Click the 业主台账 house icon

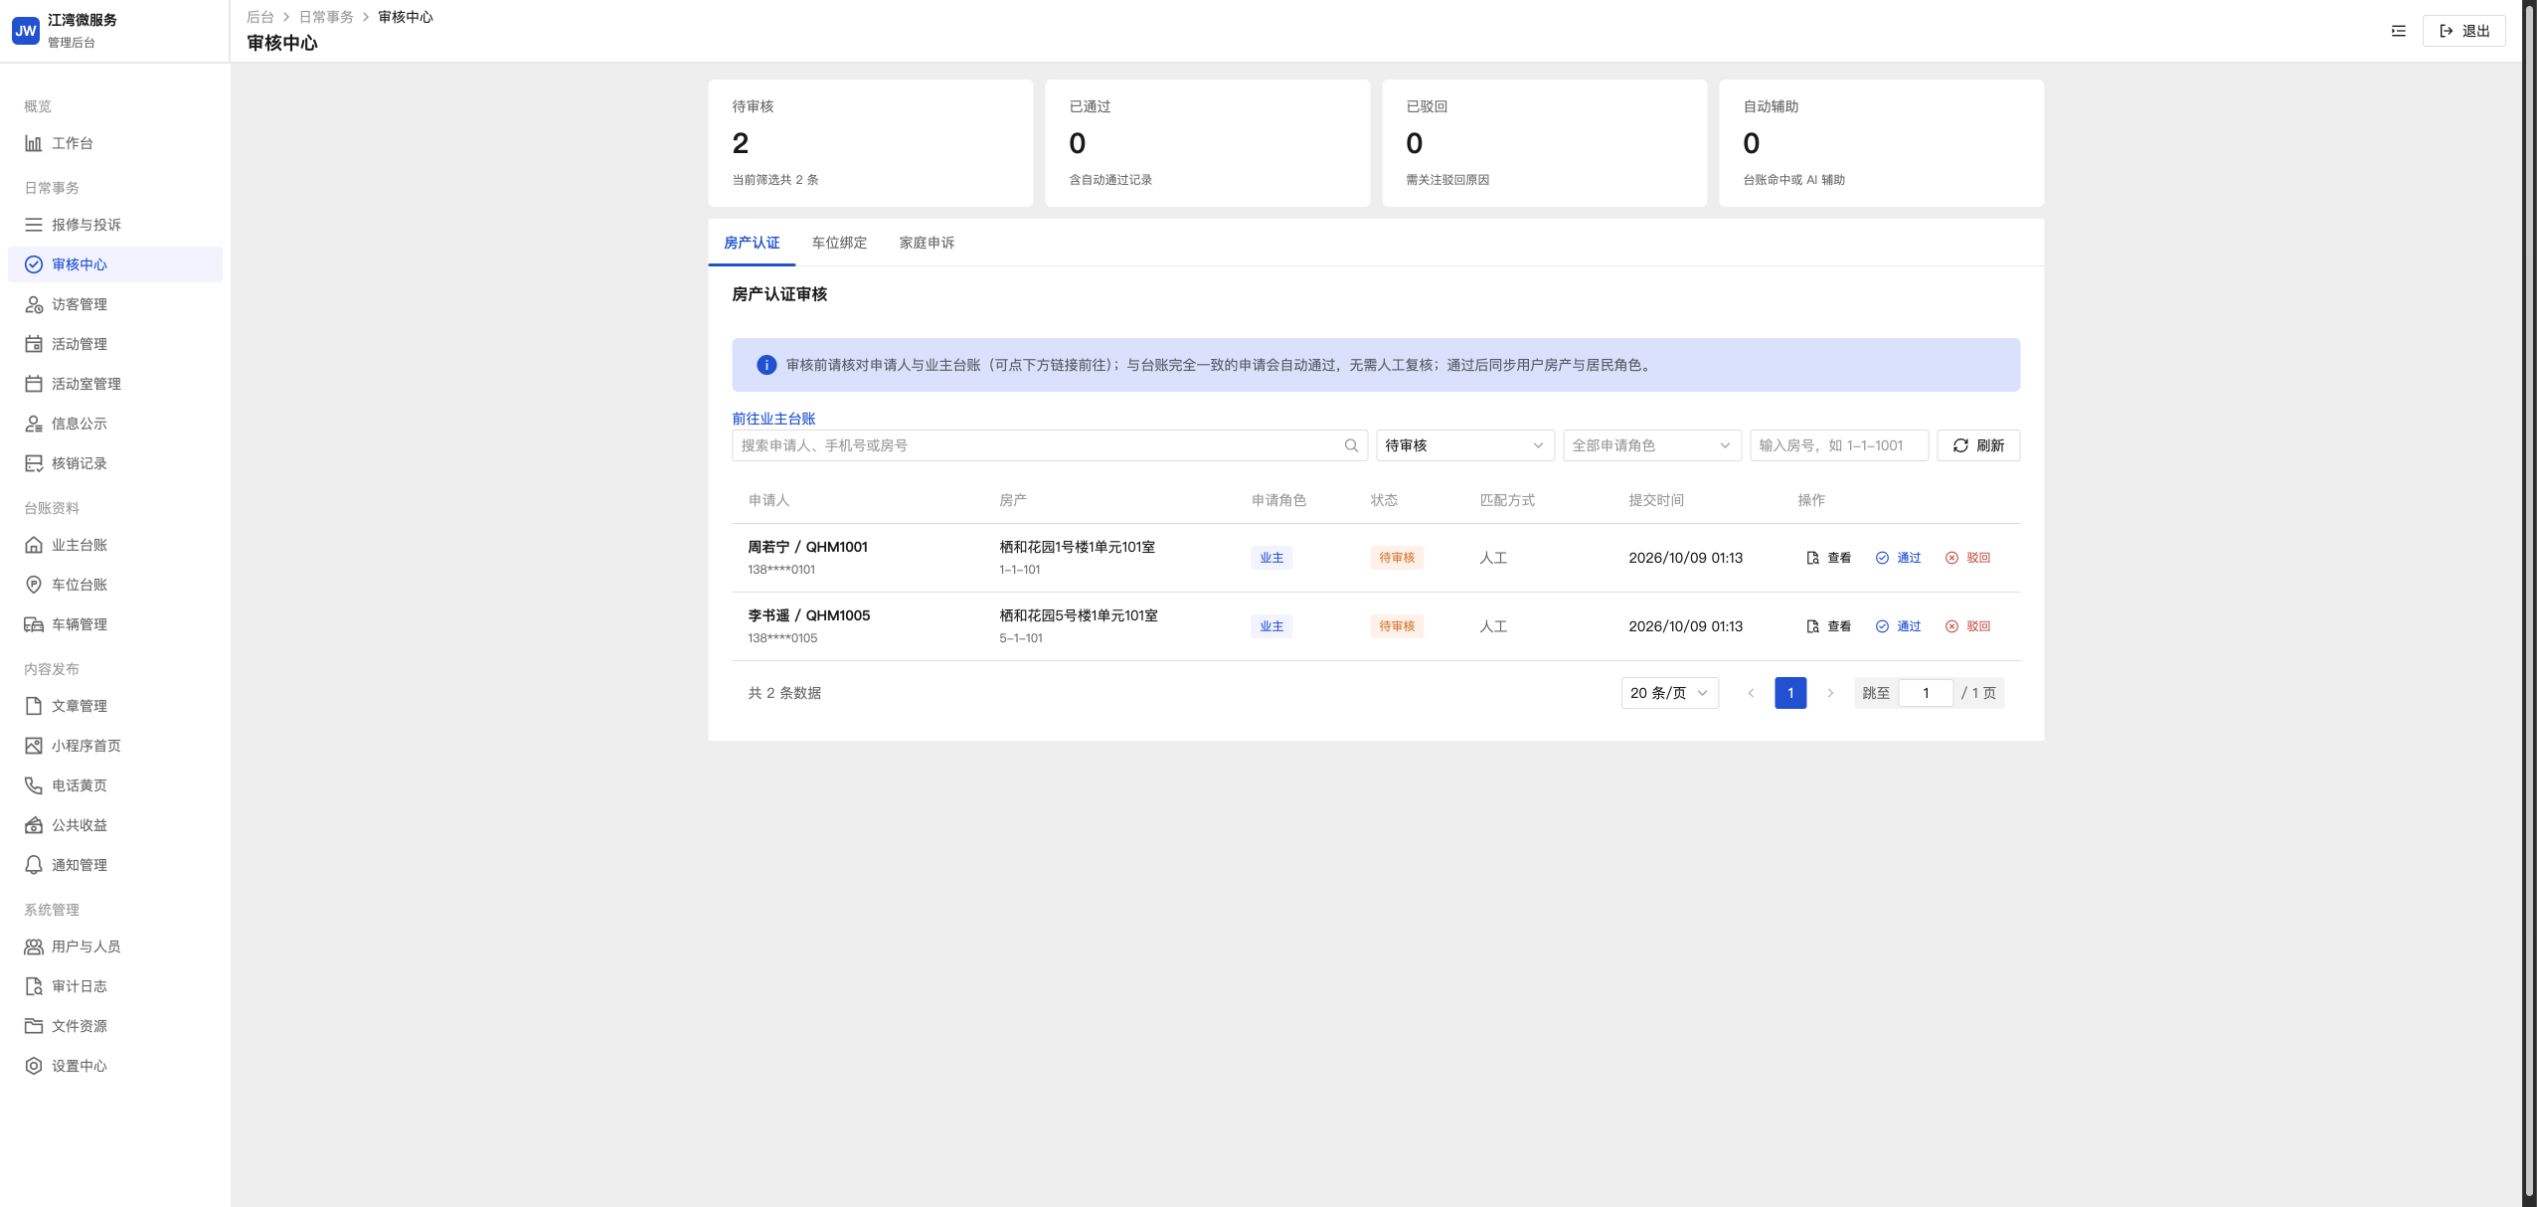pos(33,545)
